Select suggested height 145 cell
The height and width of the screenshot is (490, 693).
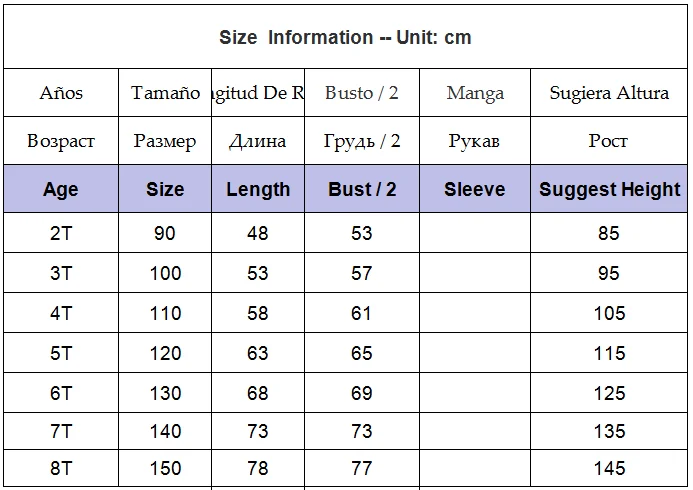pos(609,468)
